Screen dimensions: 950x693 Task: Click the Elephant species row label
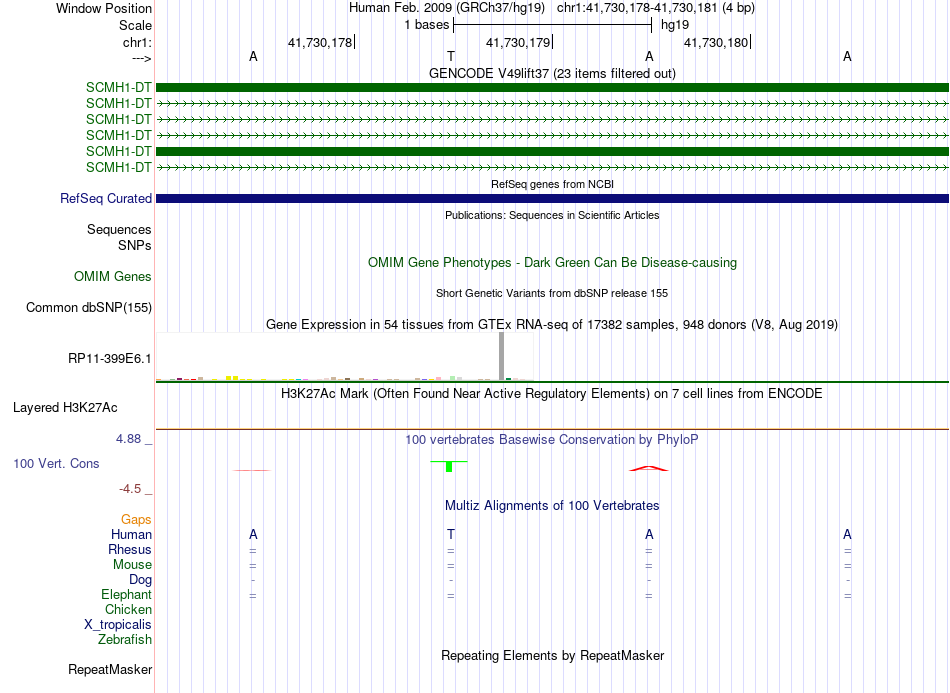(127, 594)
